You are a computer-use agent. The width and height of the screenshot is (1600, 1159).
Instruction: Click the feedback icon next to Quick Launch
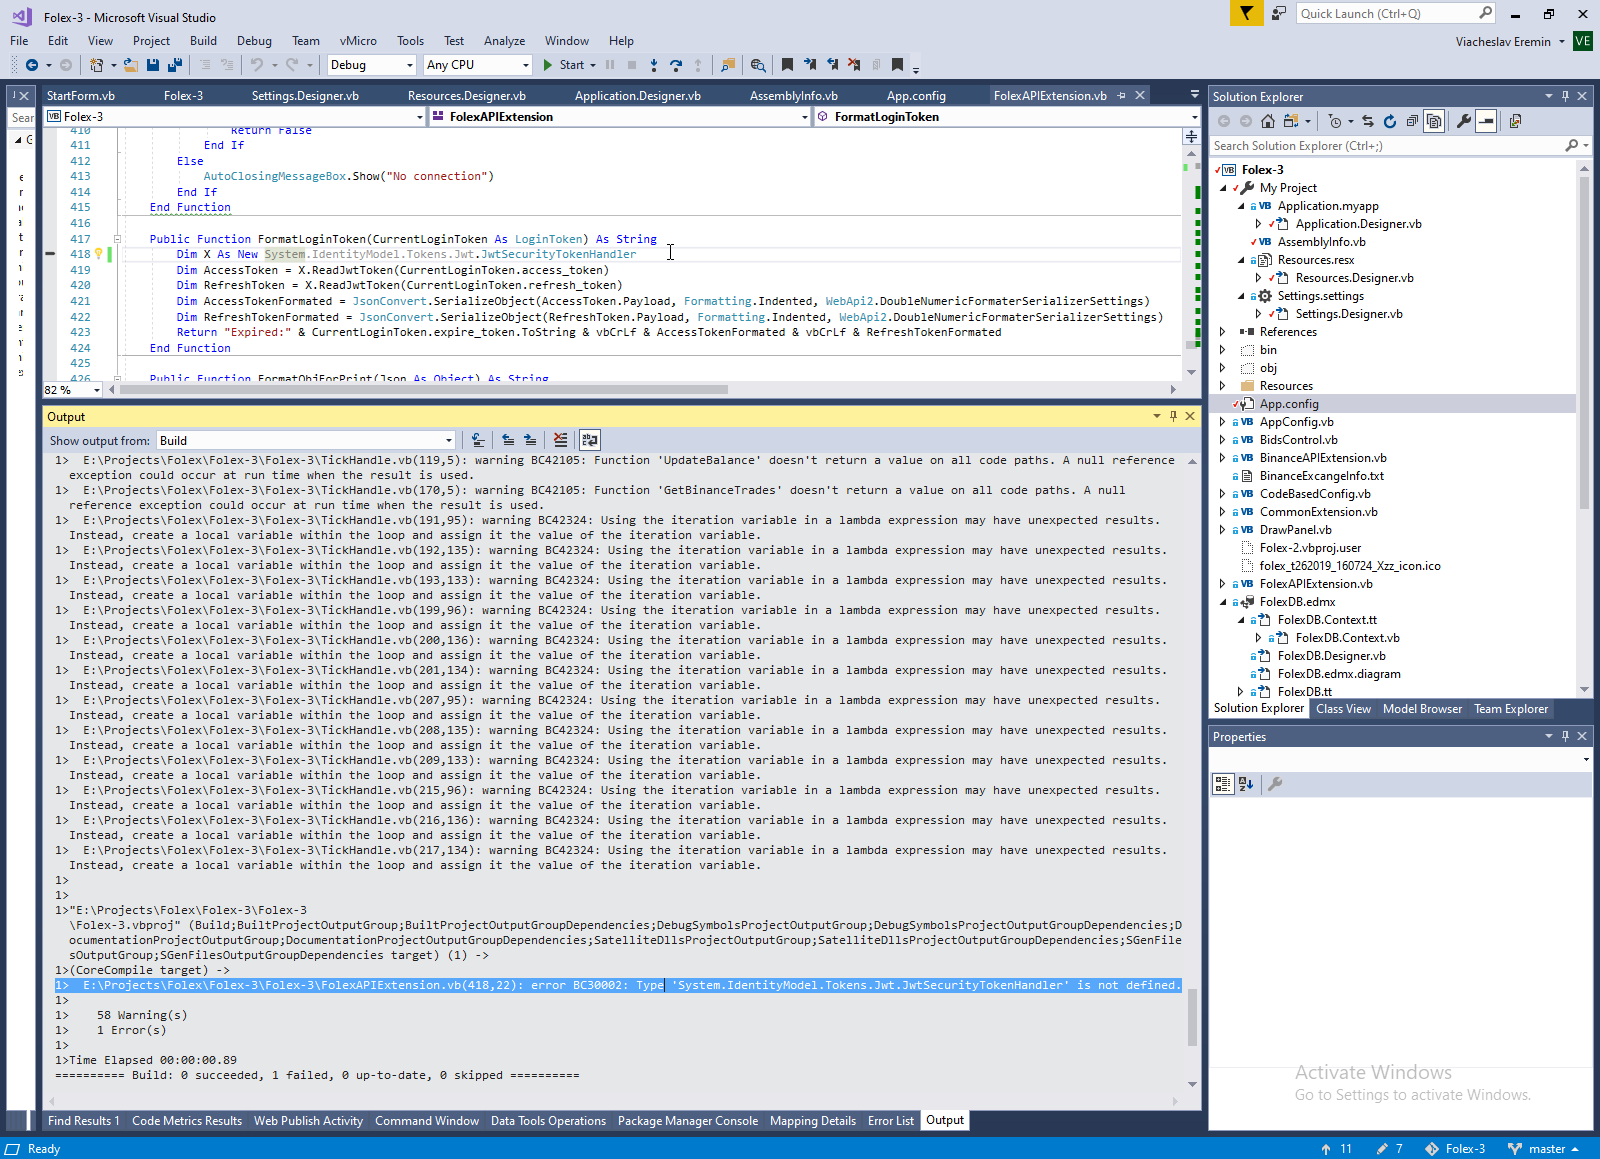[1279, 13]
